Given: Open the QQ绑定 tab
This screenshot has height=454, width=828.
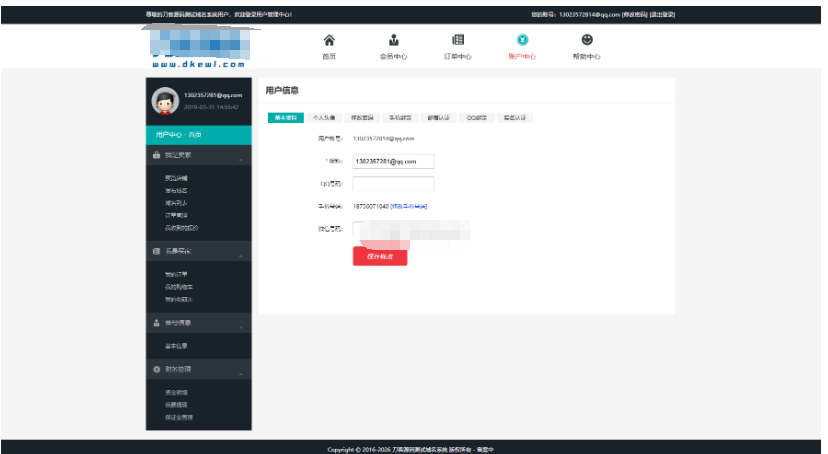Looking at the screenshot, I should 477,118.
